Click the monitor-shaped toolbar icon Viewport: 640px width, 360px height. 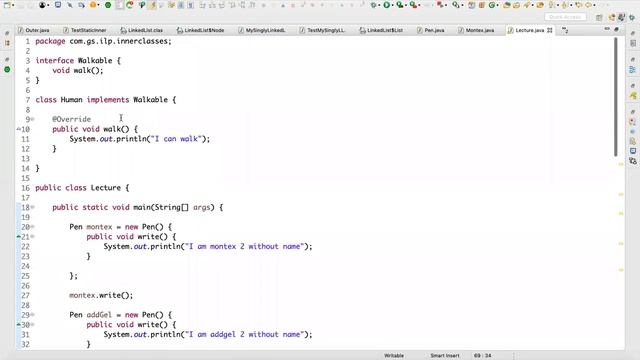58,5
